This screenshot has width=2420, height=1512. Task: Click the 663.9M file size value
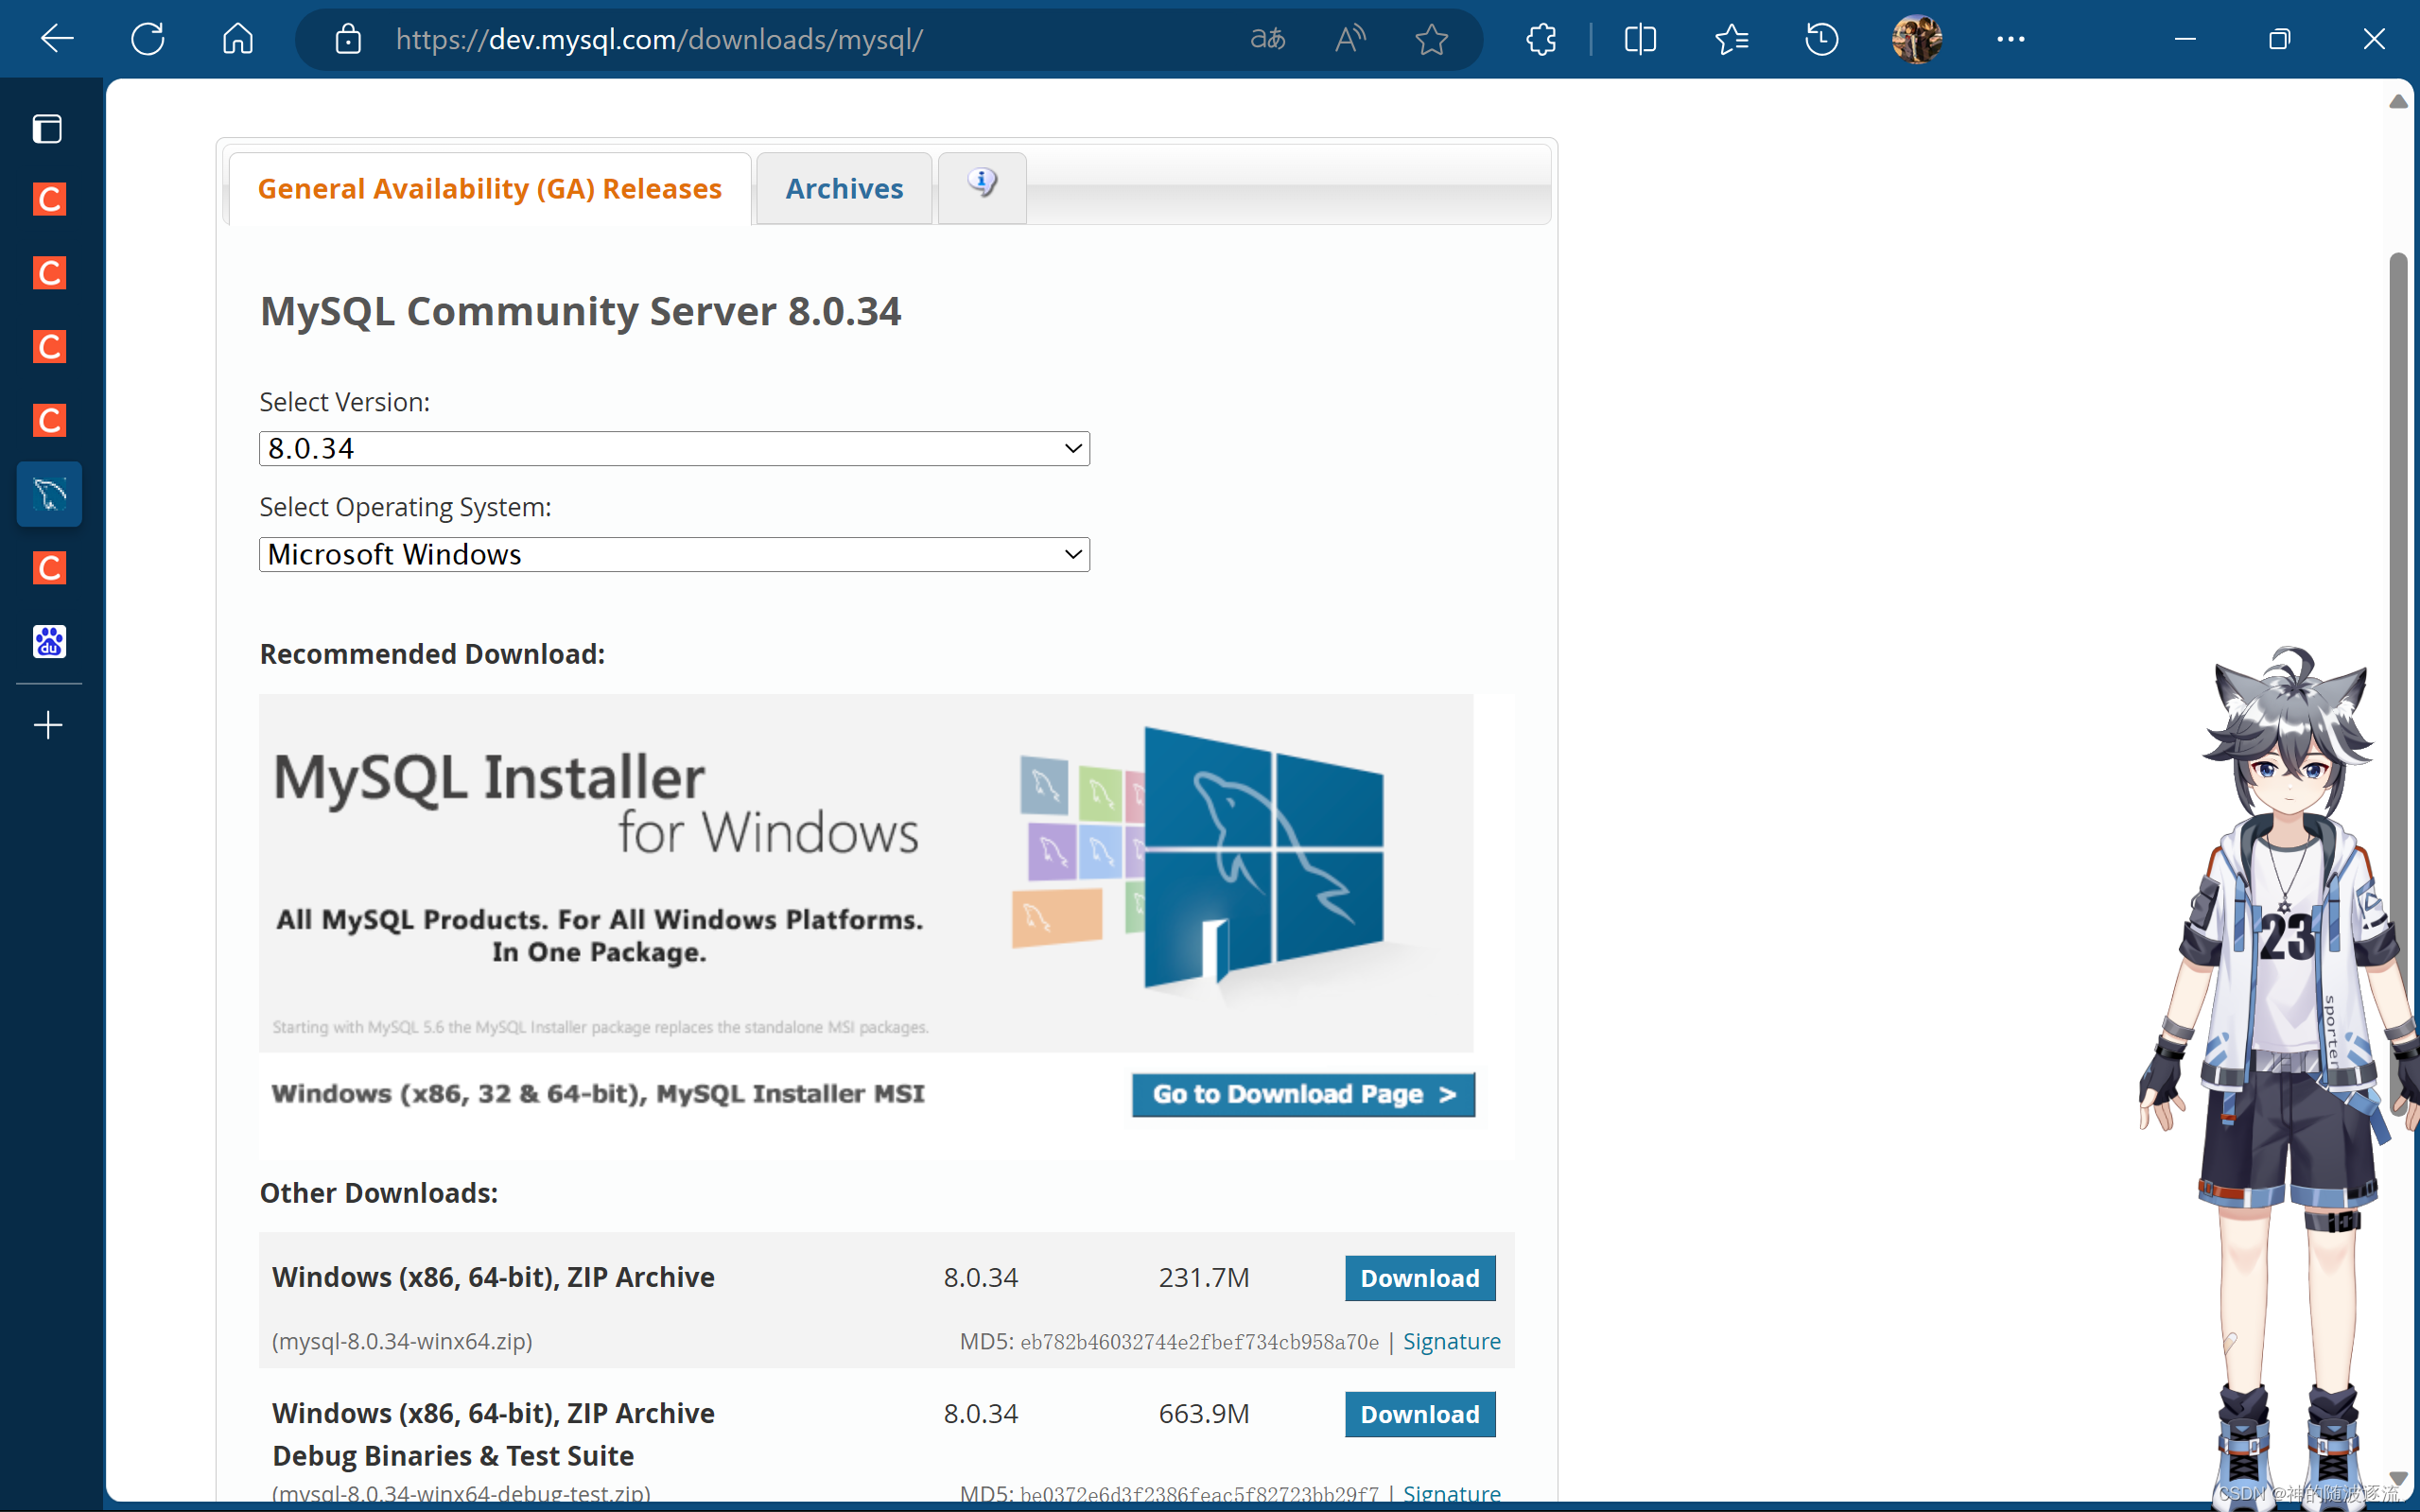click(1204, 1414)
